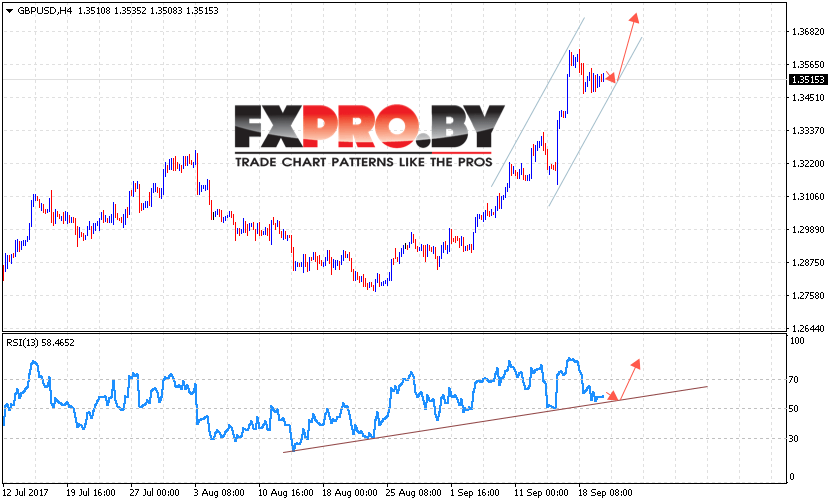Click the 1.29890 price axis value
Image resolution: width=829 pixels, height=504 pixels.
[807, 230]
